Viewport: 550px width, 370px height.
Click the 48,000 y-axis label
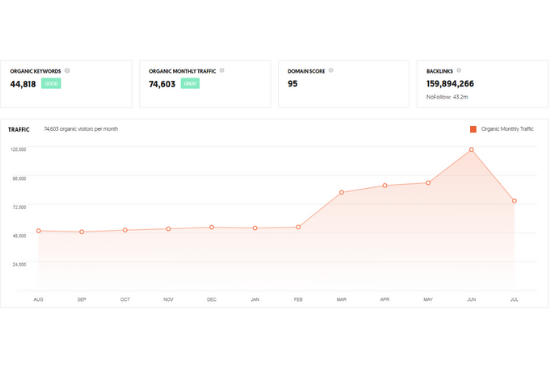19,236
